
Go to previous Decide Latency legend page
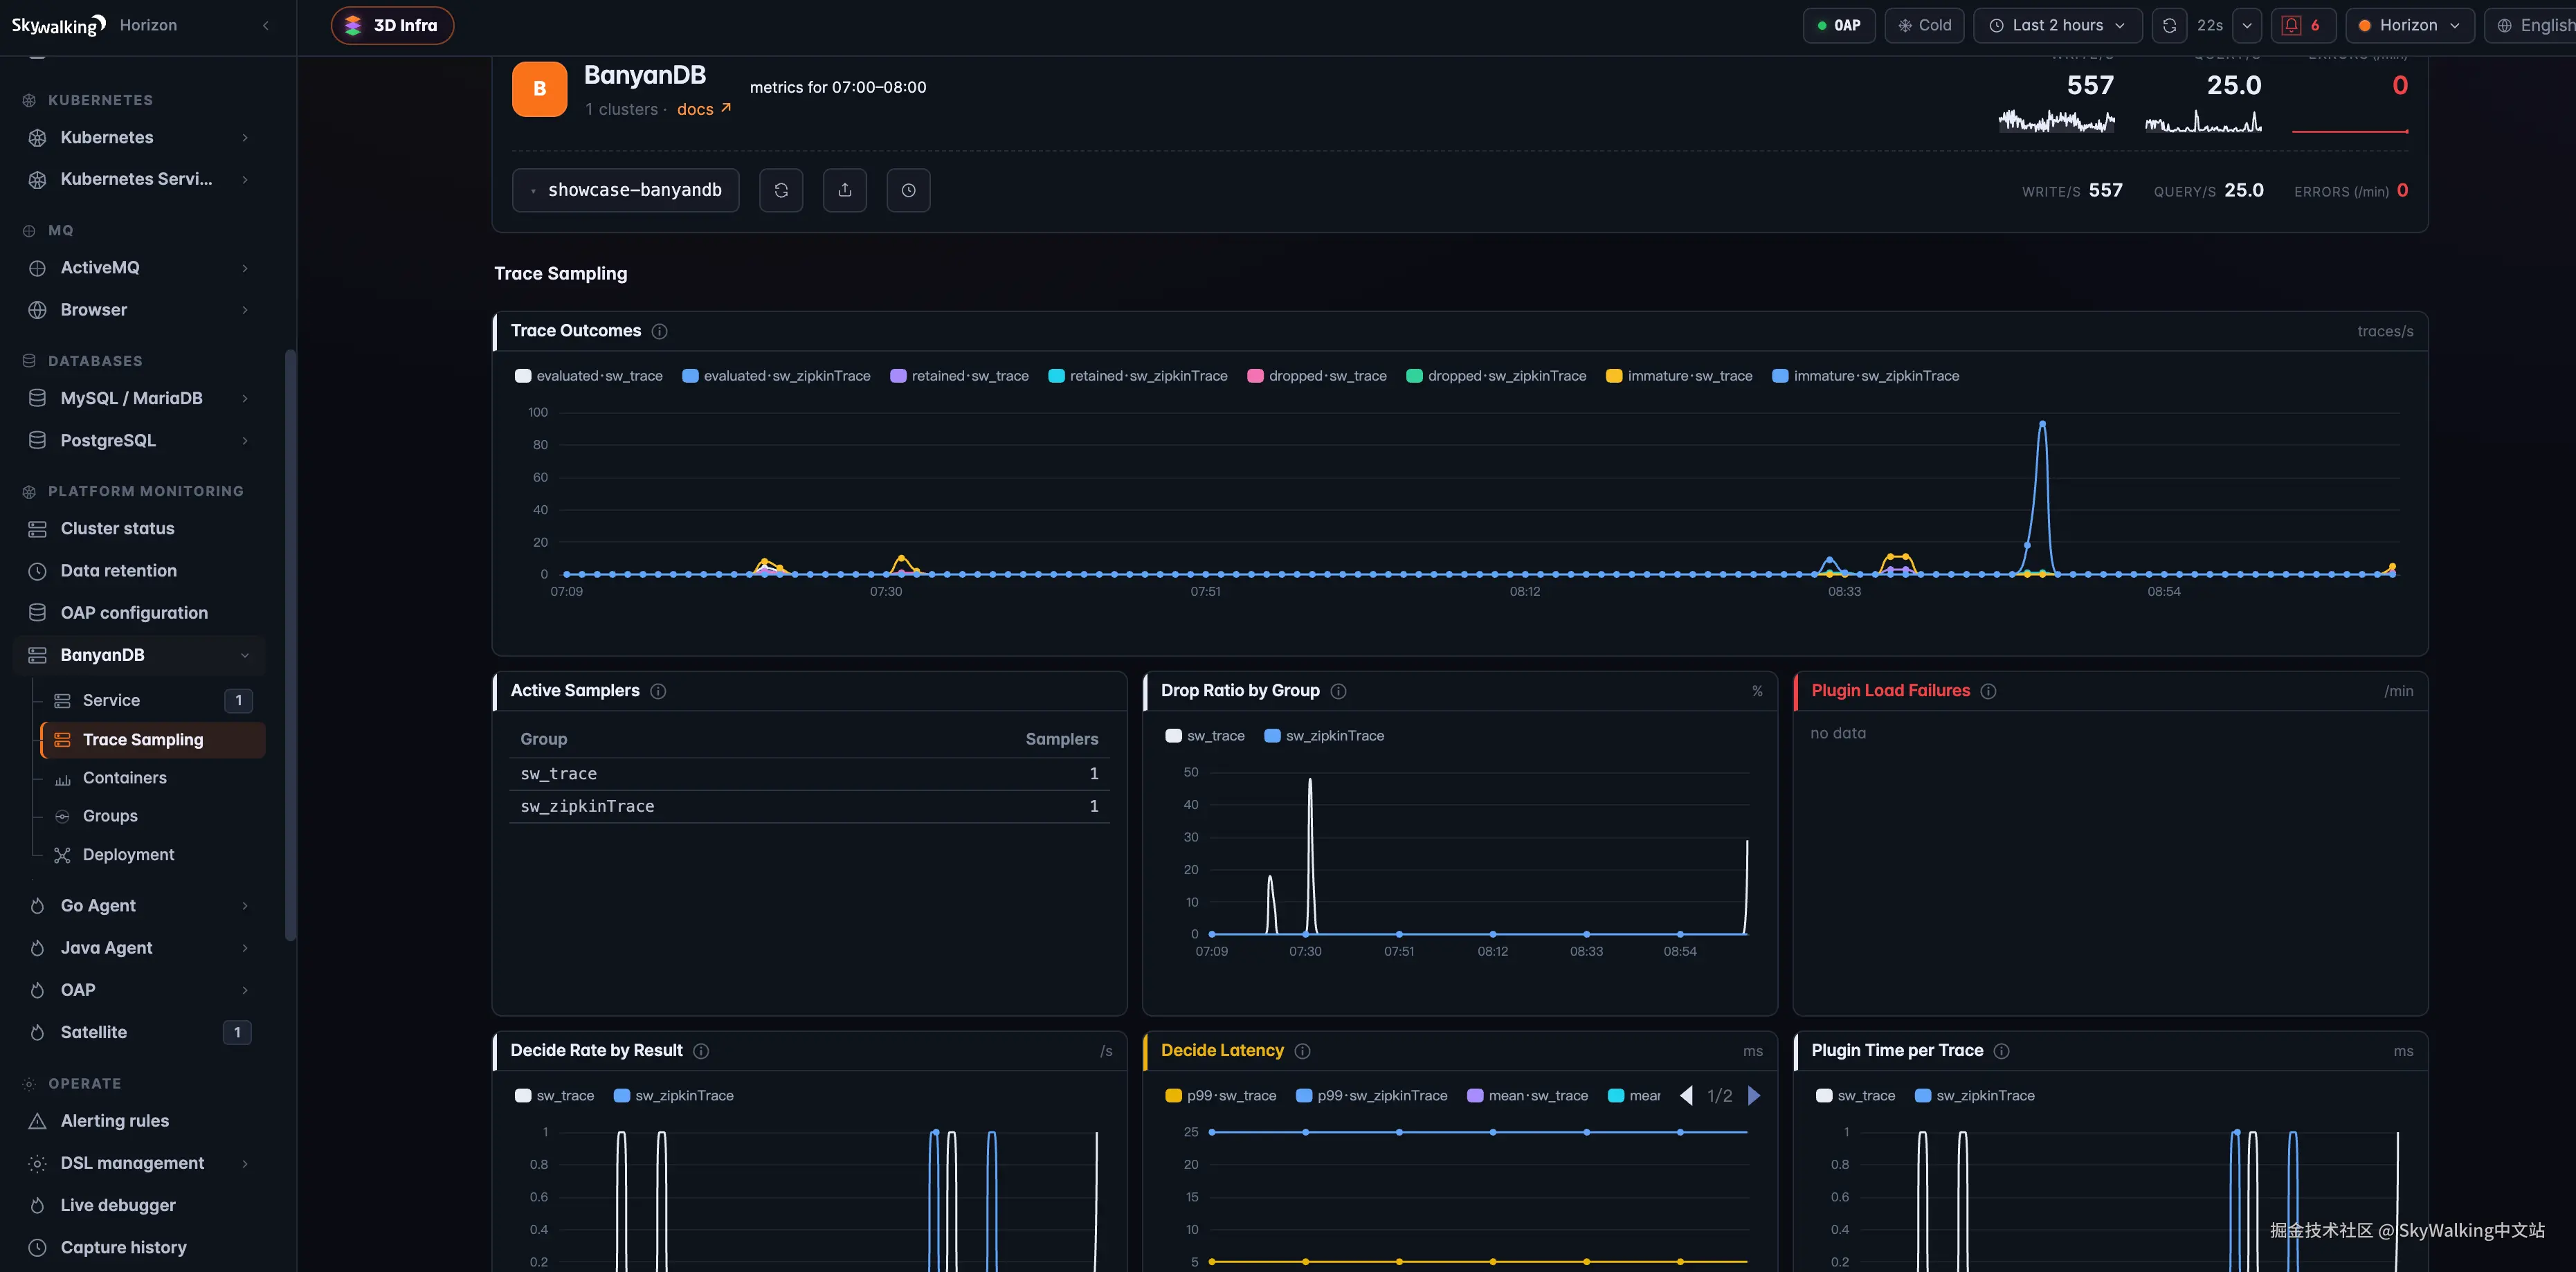click(x=1687, y=1096)
